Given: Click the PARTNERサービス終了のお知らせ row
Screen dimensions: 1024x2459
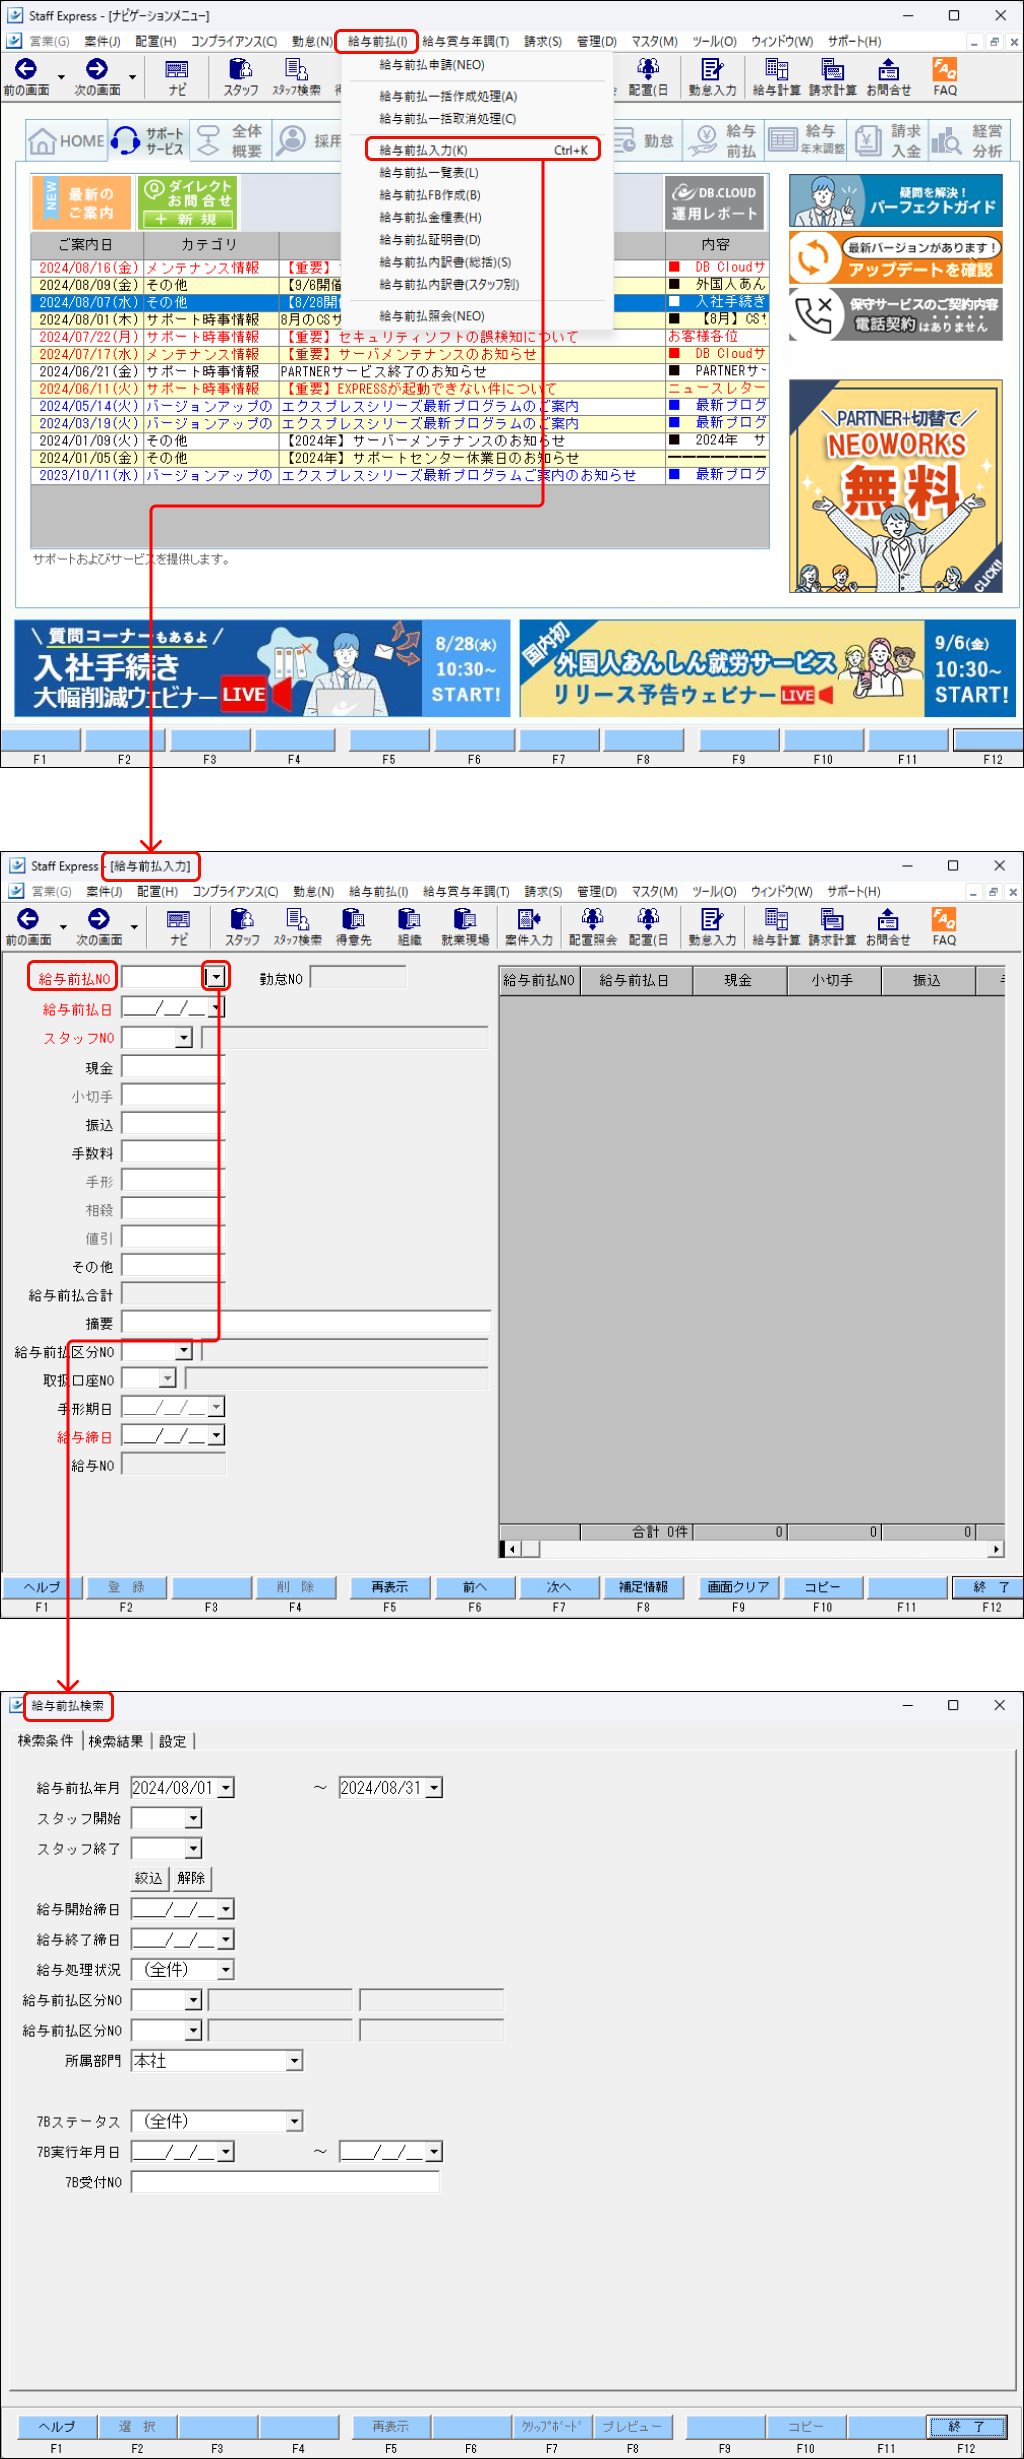Looking at the screenshot, I should [400, 371].
